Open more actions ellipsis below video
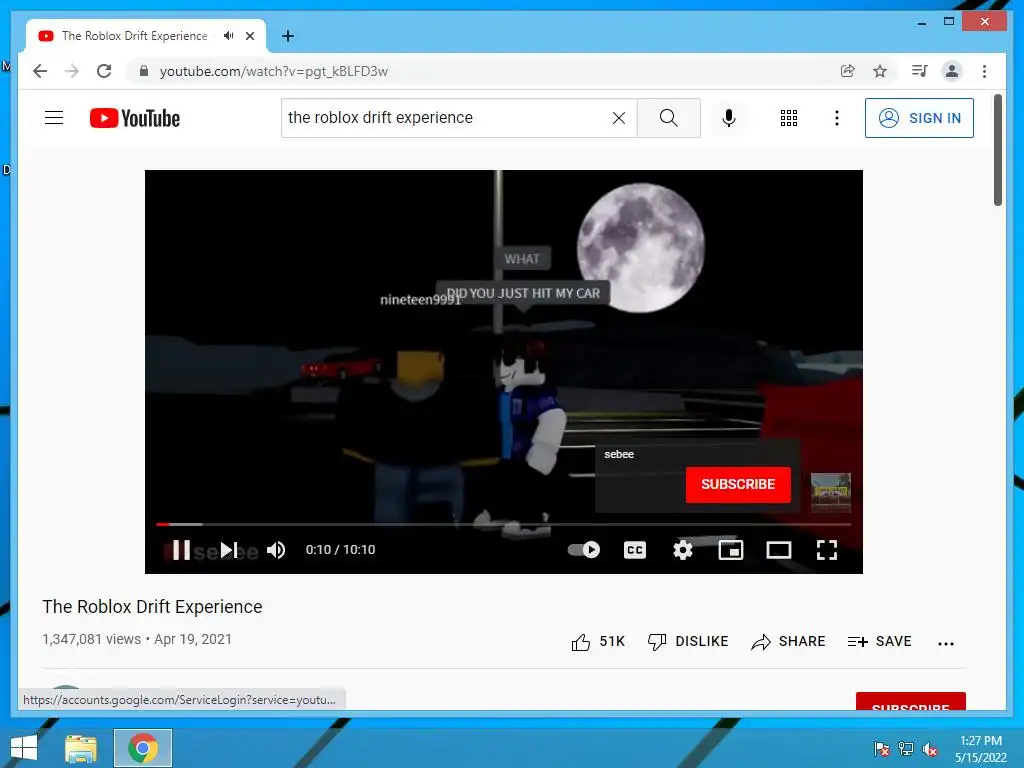This screenshot has width=1024, height=768. tap(946, 643)
